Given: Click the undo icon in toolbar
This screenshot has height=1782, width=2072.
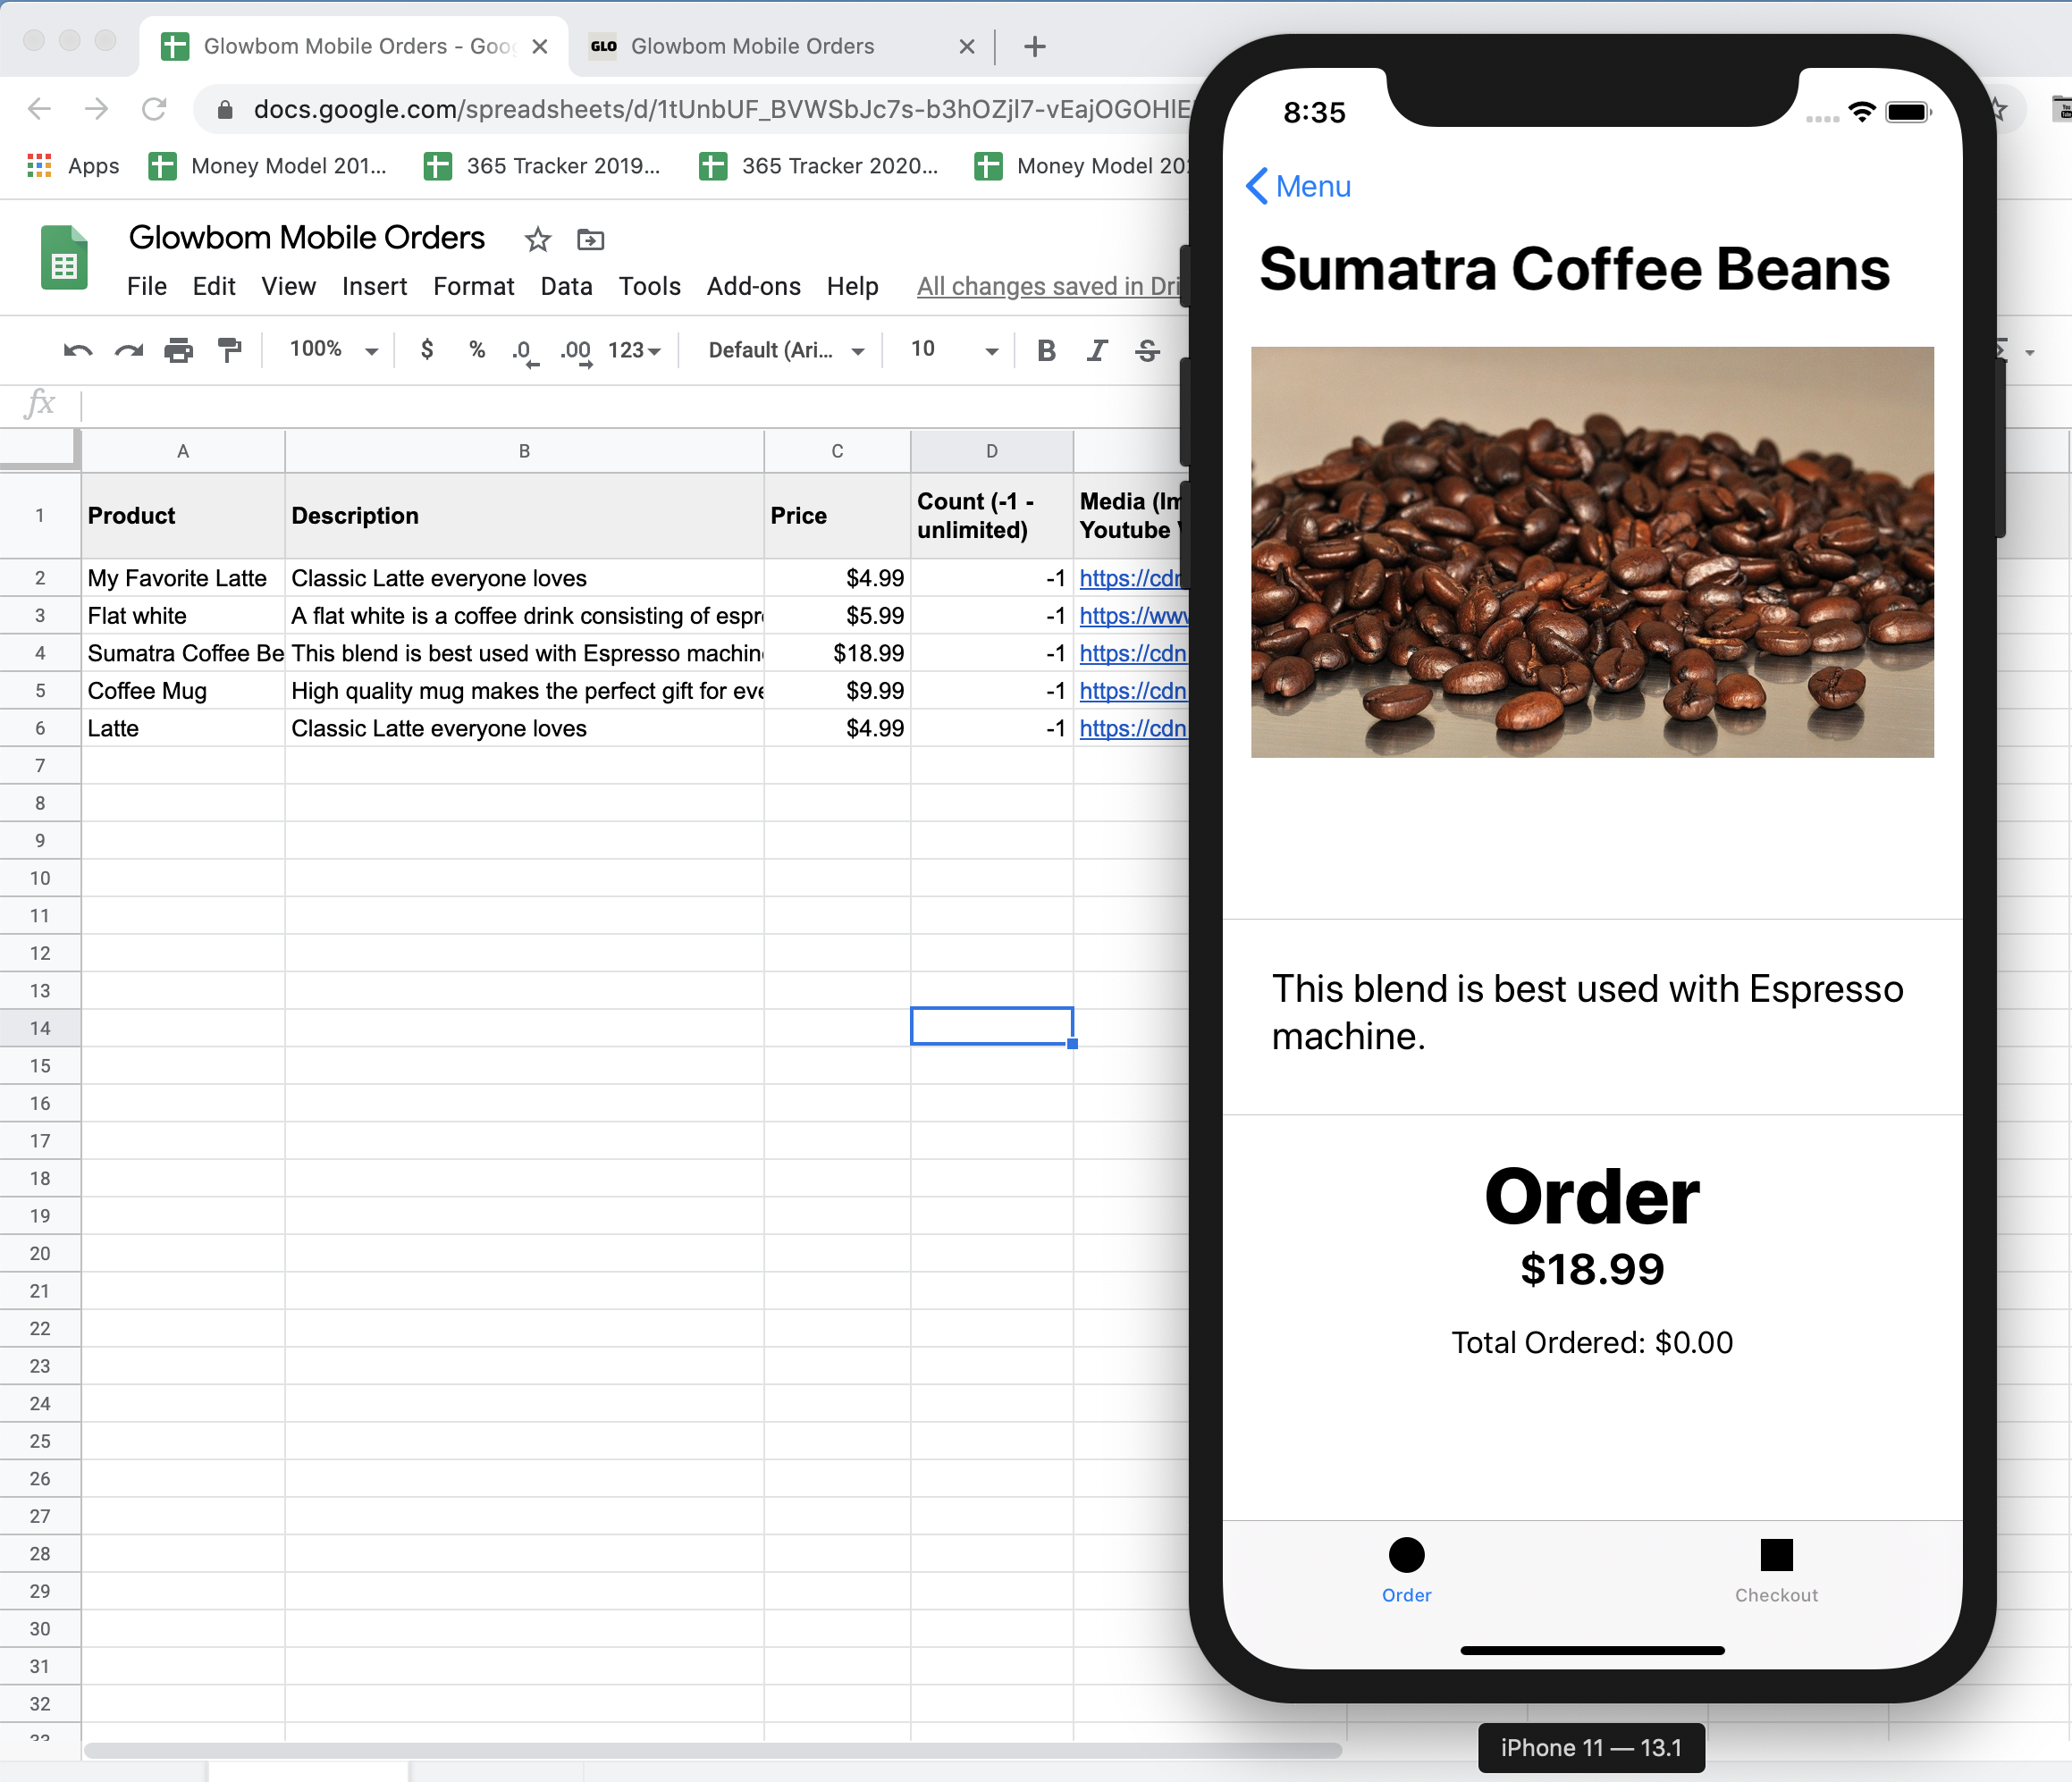Looking at the screenshot, I should (78, 350).
